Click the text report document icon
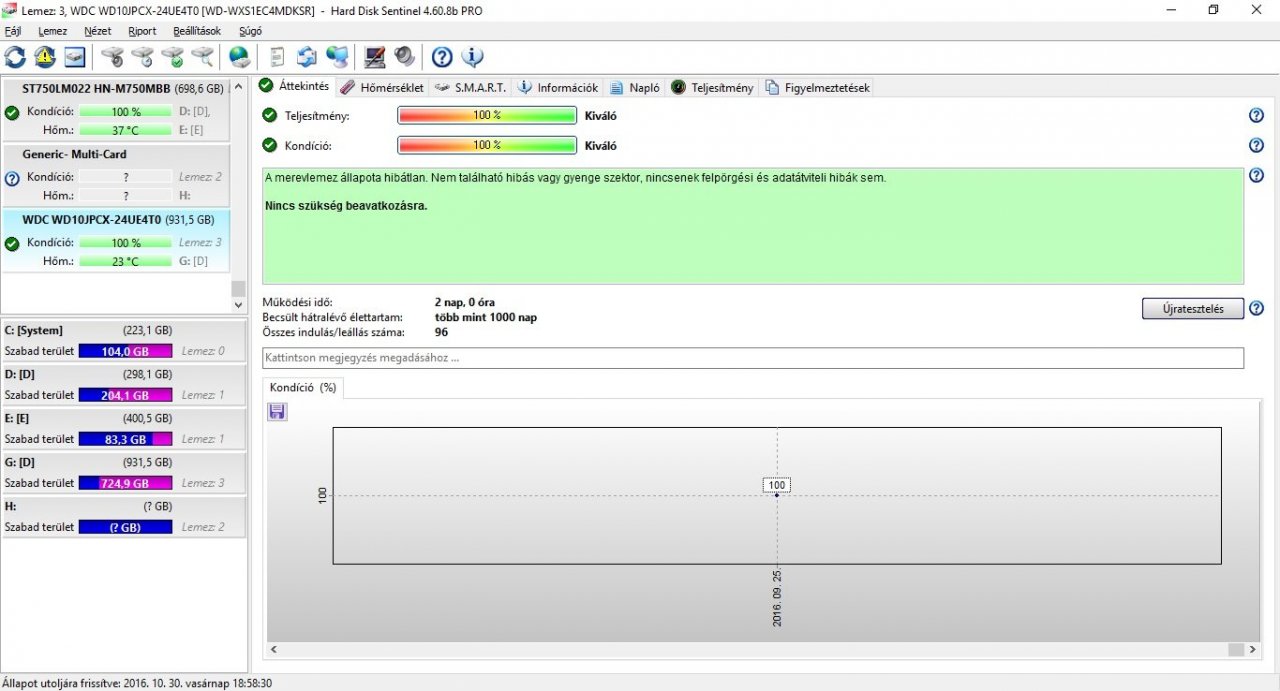Image resolution: width=1280 pixels, height=691 pixels. pos(277,57)
